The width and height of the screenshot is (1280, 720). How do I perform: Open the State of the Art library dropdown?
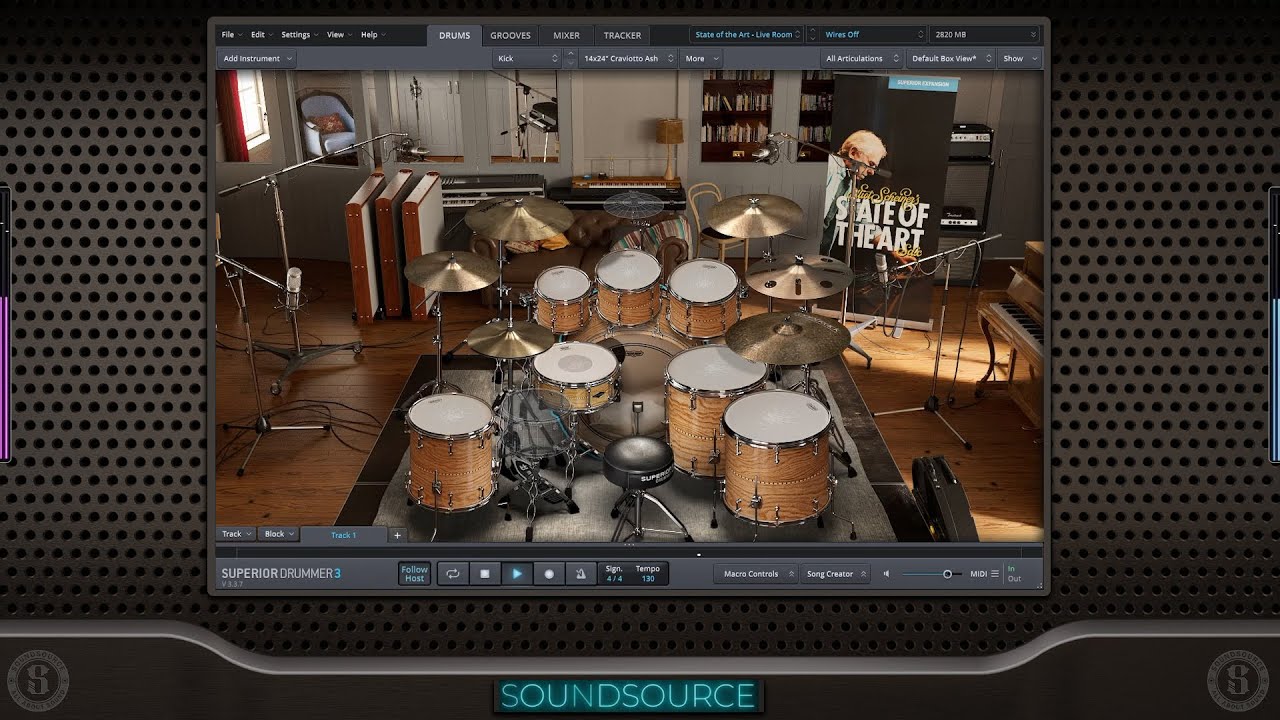tap(748, 35)
